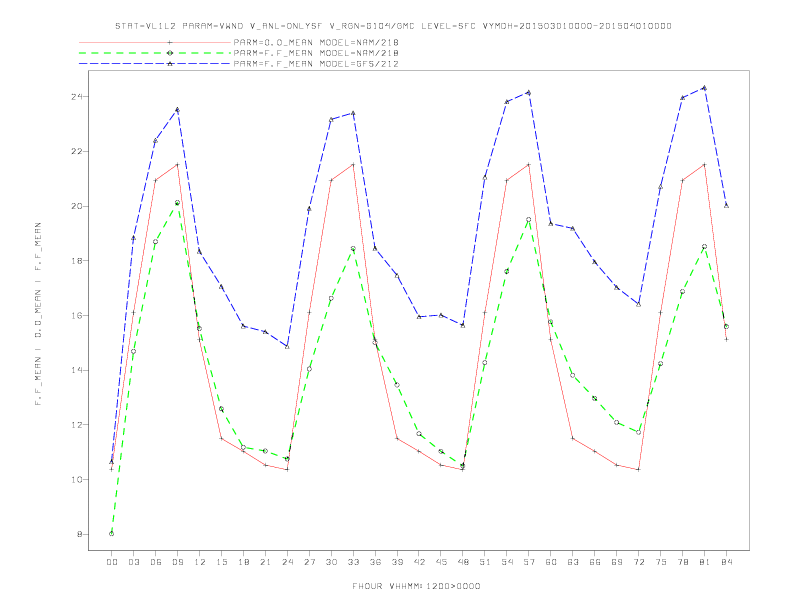The width and height of the screenshot is (792, 612).
Task: Click x-axis tick label 03
Action: pos(133,562)
